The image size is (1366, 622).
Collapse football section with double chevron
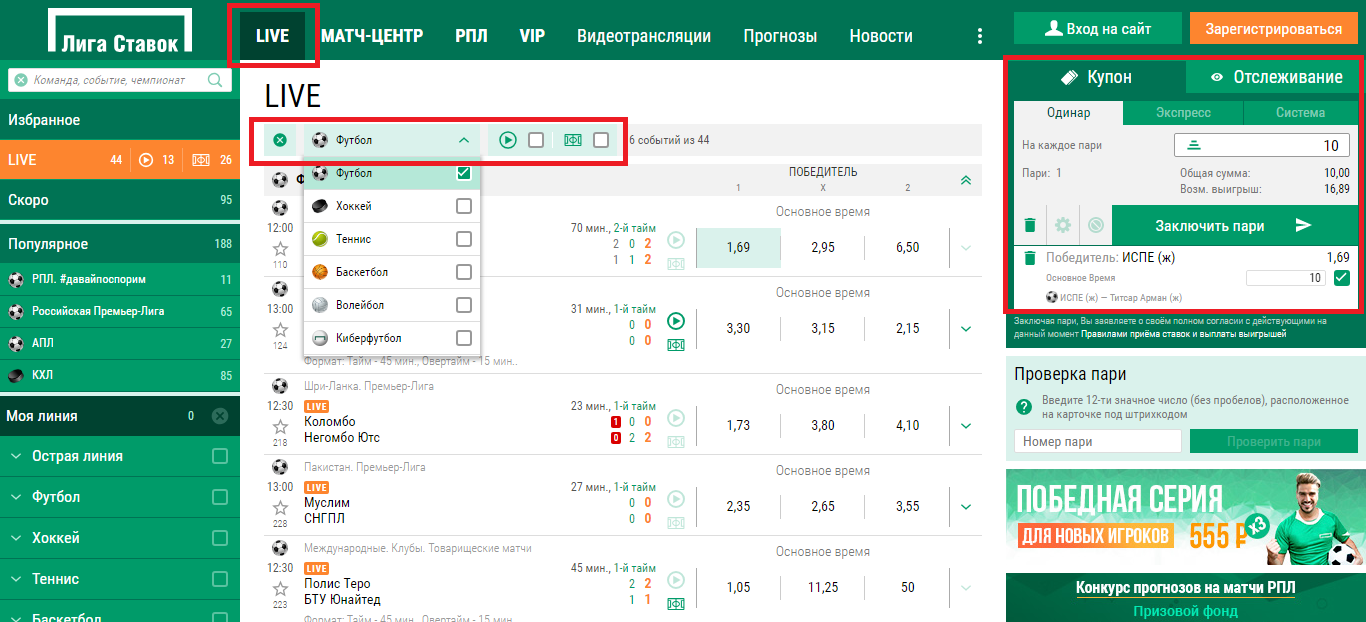coord(965,181)
